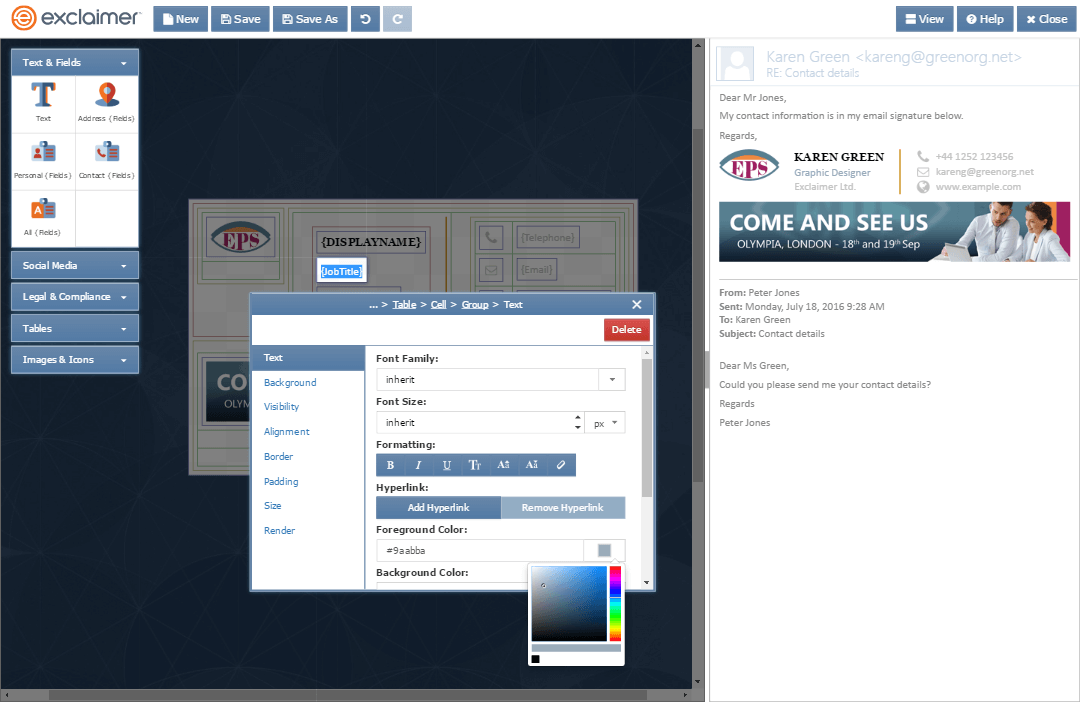The width and height of the screenshot is (1080, 702).
Task: Click the black swatch in color picker
Action: click(535, 659)
